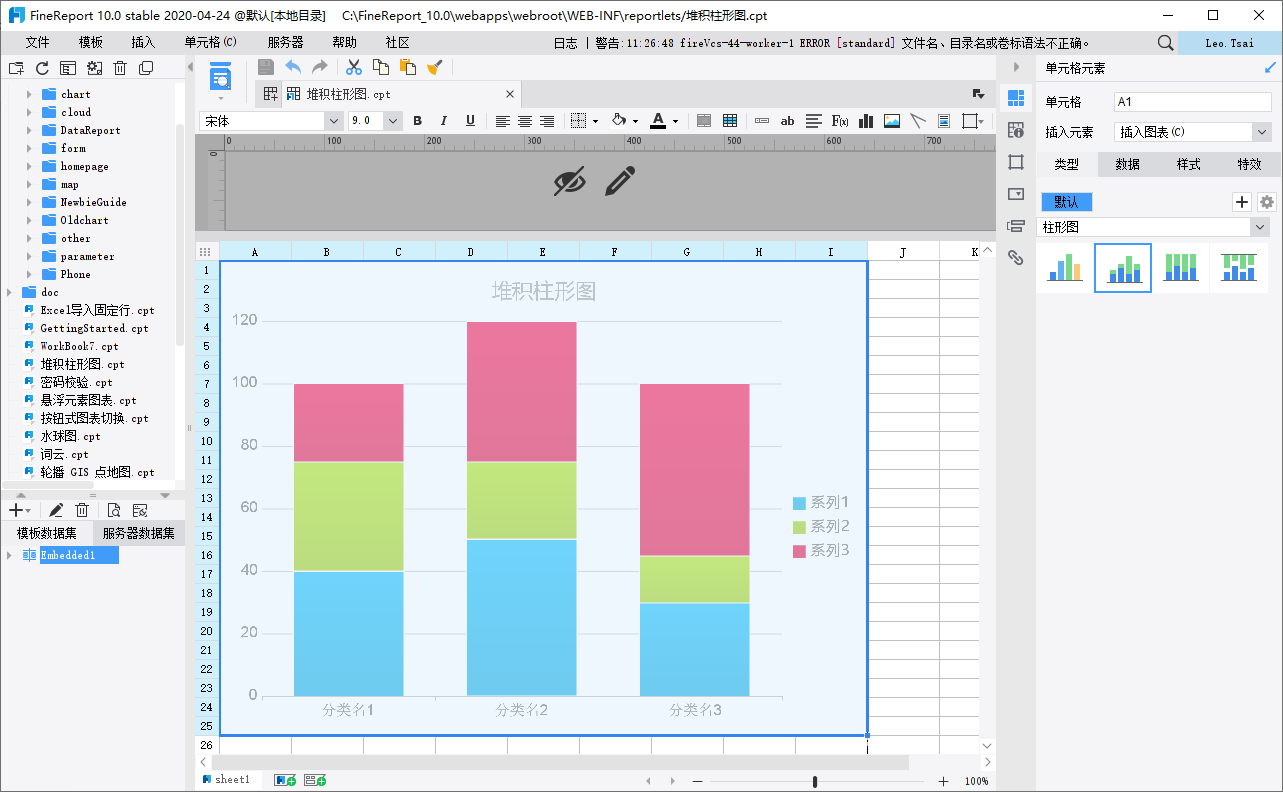
Task: Toggle bold formatting
Action: pos(418,121)
